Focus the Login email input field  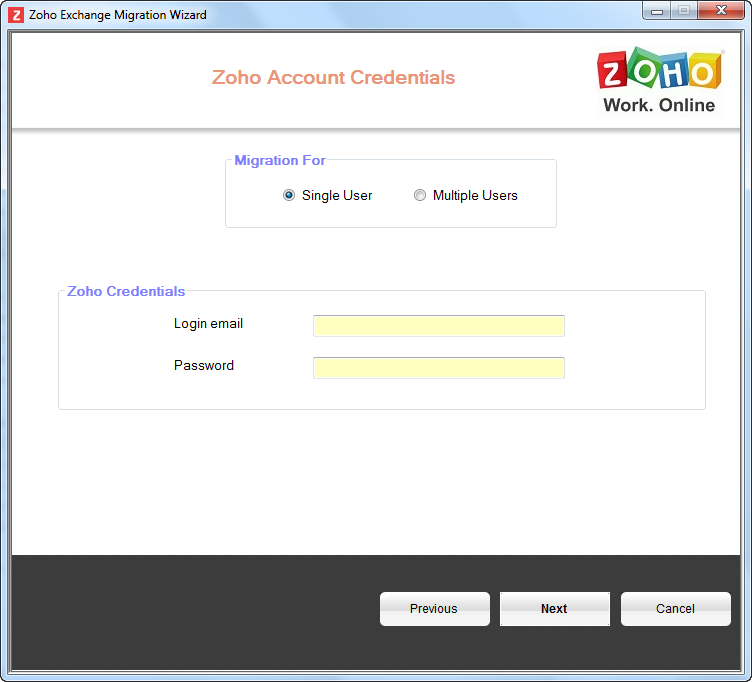coord(438,326)
